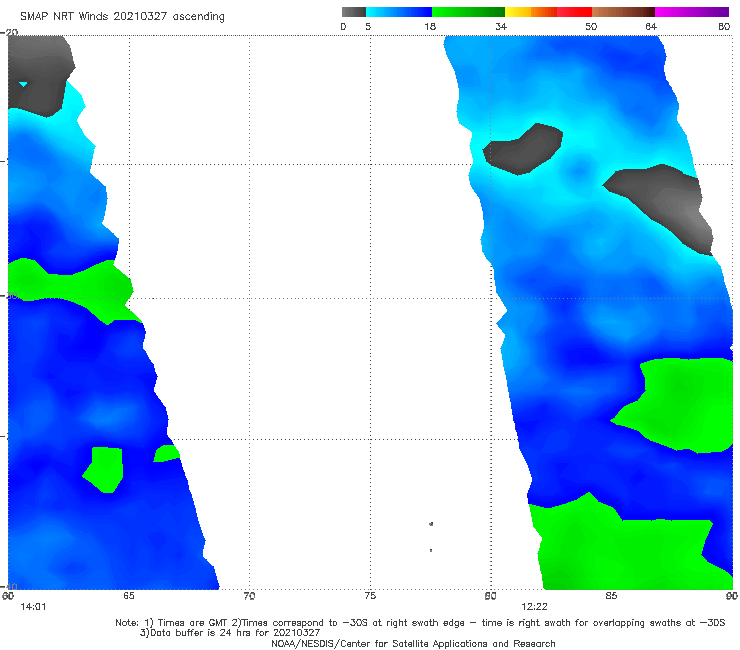Click the green 18-34 segment of the color bar
This screenshot has width=740, height=650.
tap(469, 12)
